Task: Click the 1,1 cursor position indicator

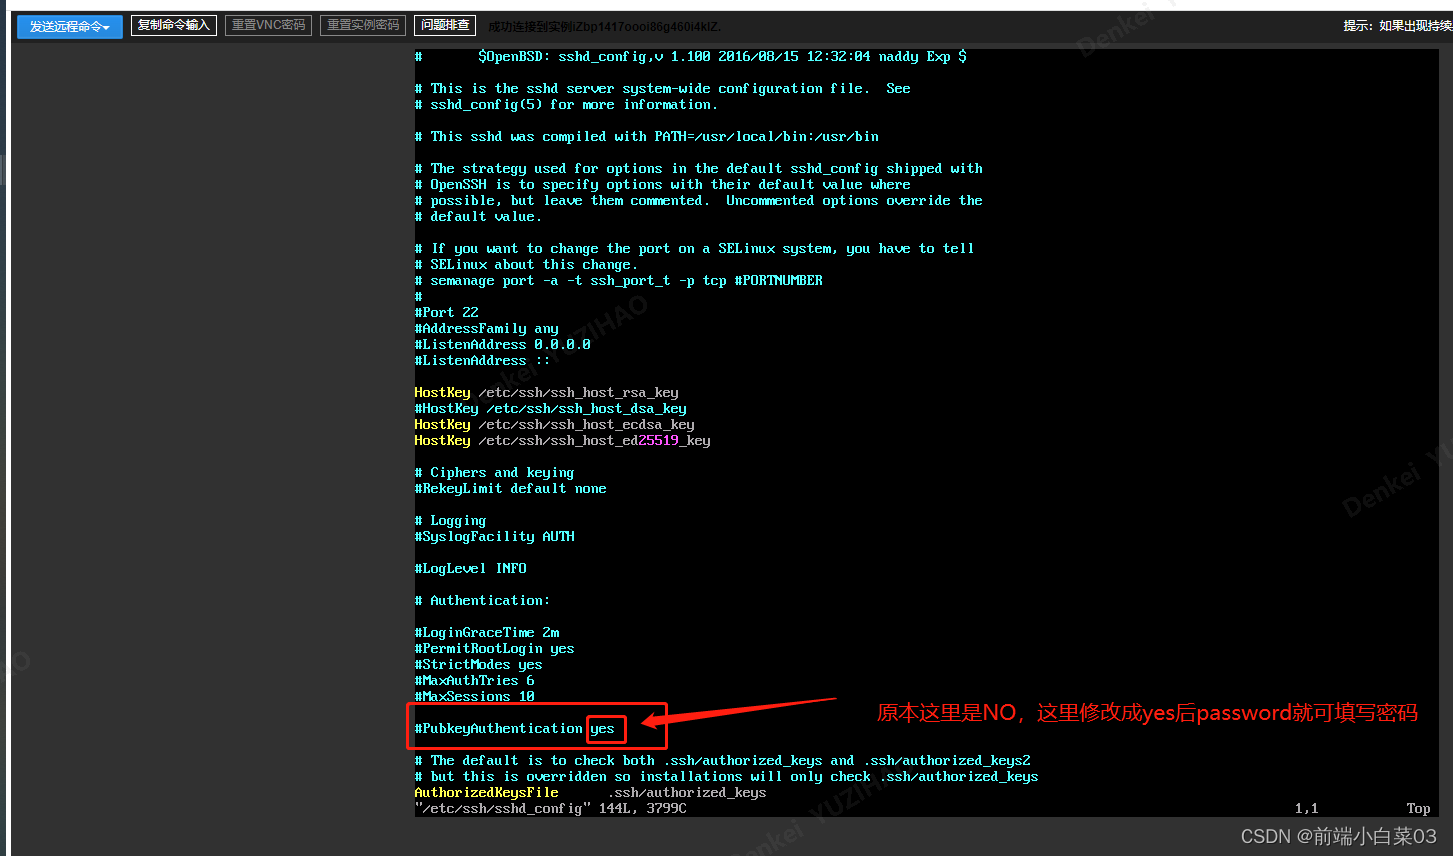Action: (1307, 808)
